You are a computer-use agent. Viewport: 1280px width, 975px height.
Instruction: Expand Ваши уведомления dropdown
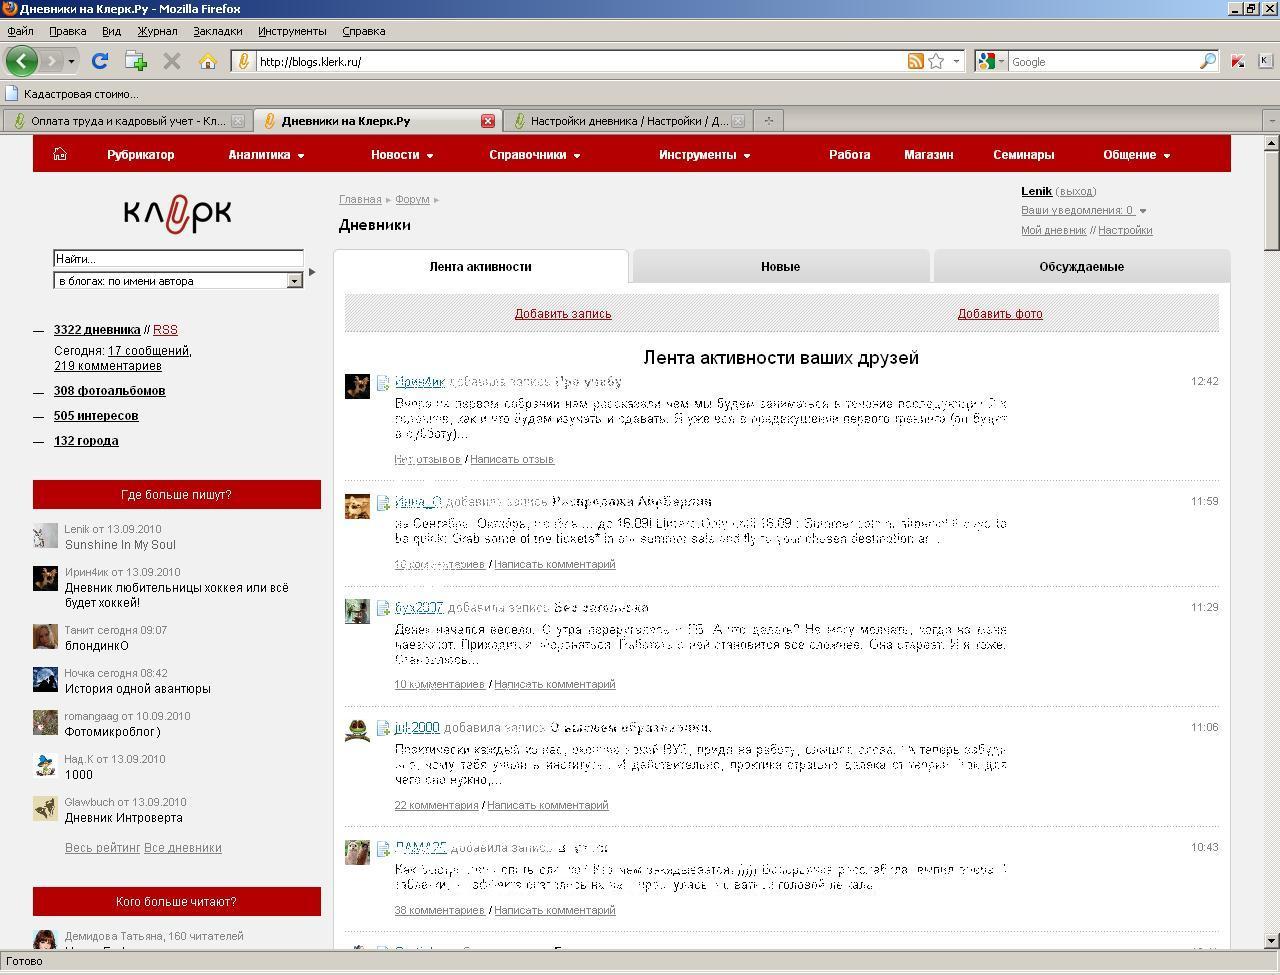point(1143,211)
